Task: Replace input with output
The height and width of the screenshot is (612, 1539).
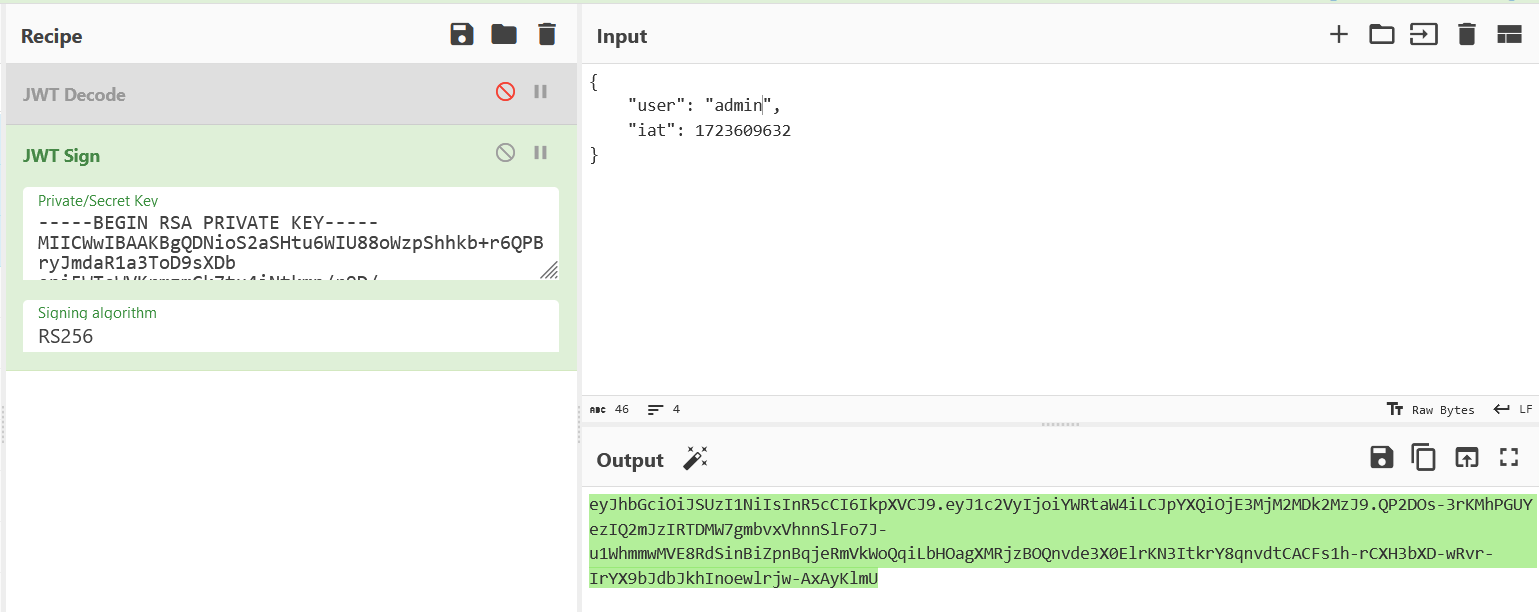Action: pos(1466,457)
